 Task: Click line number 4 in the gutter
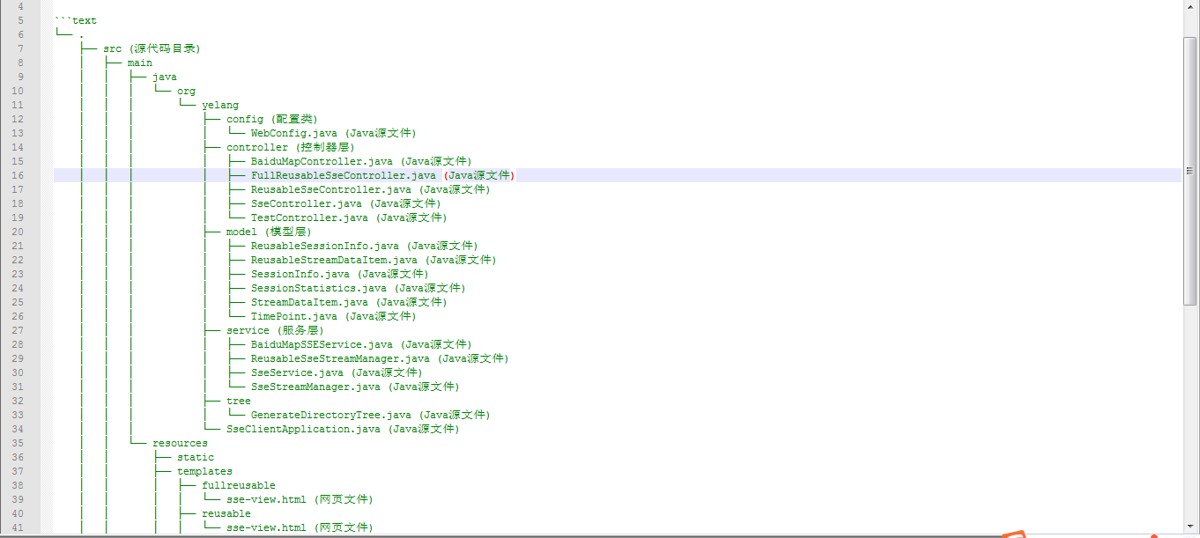[20, 6]
